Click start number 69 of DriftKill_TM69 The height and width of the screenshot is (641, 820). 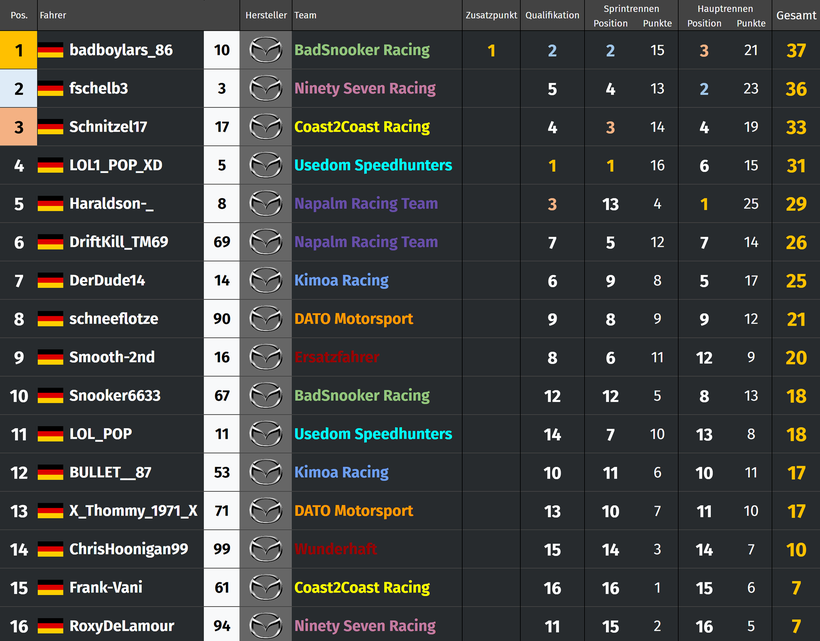pos(222,242)
